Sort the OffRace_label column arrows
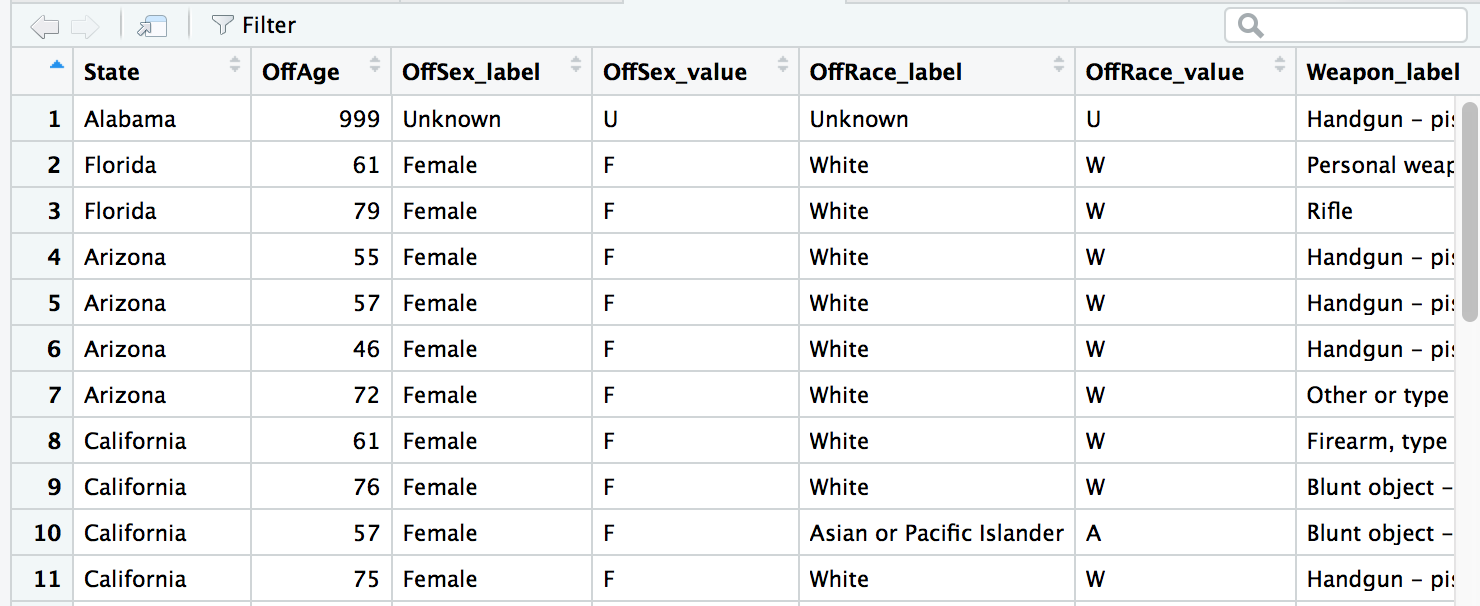1480x606 pixels. [x=1059, y=65]
